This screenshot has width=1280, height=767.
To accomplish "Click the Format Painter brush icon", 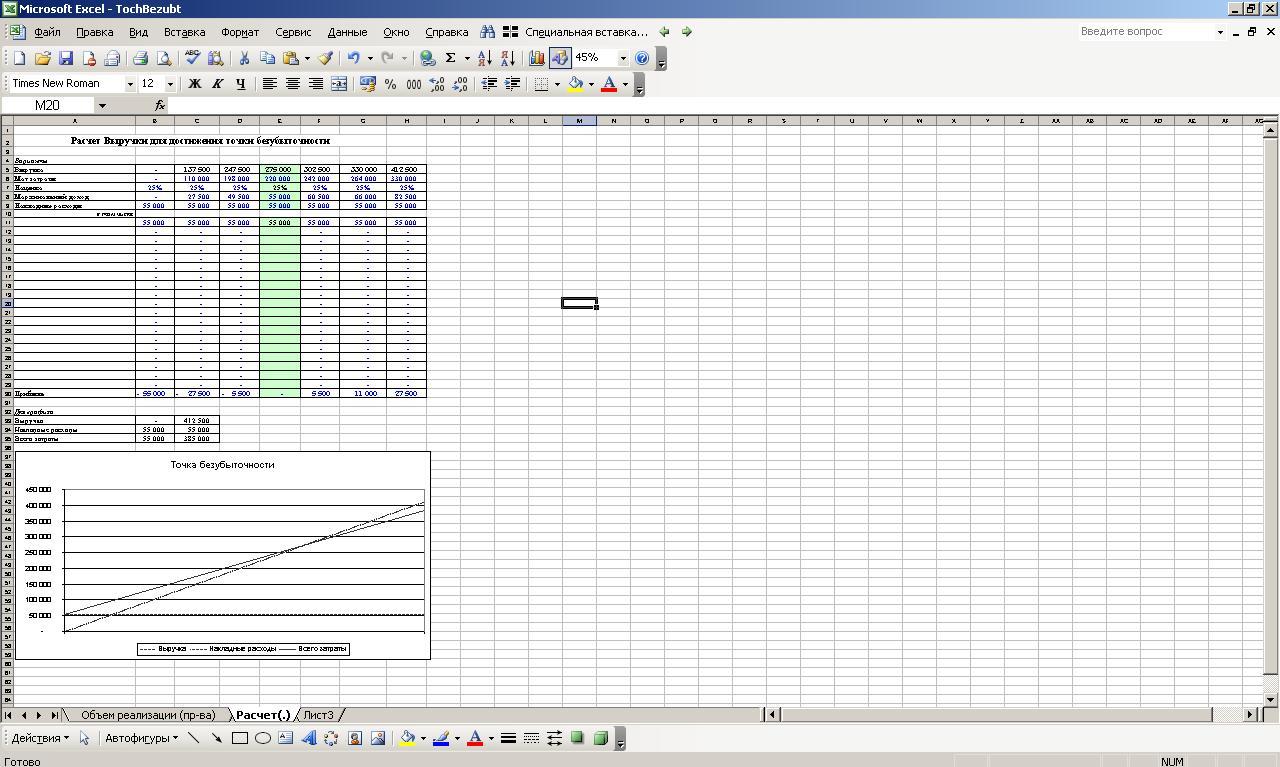I will (x=325, y=58).
